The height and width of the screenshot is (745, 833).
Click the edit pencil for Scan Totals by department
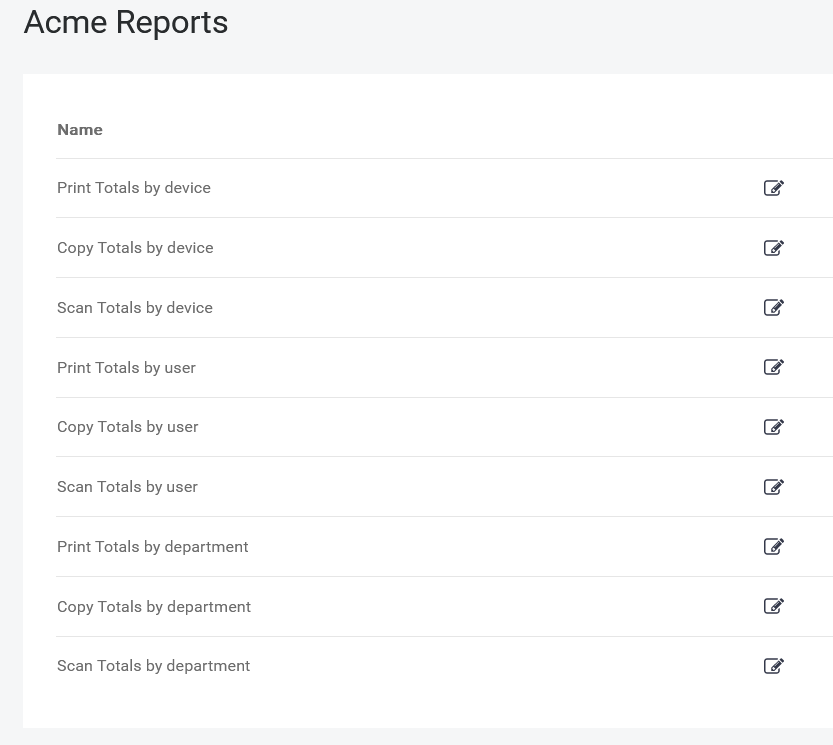coord(774,666)
